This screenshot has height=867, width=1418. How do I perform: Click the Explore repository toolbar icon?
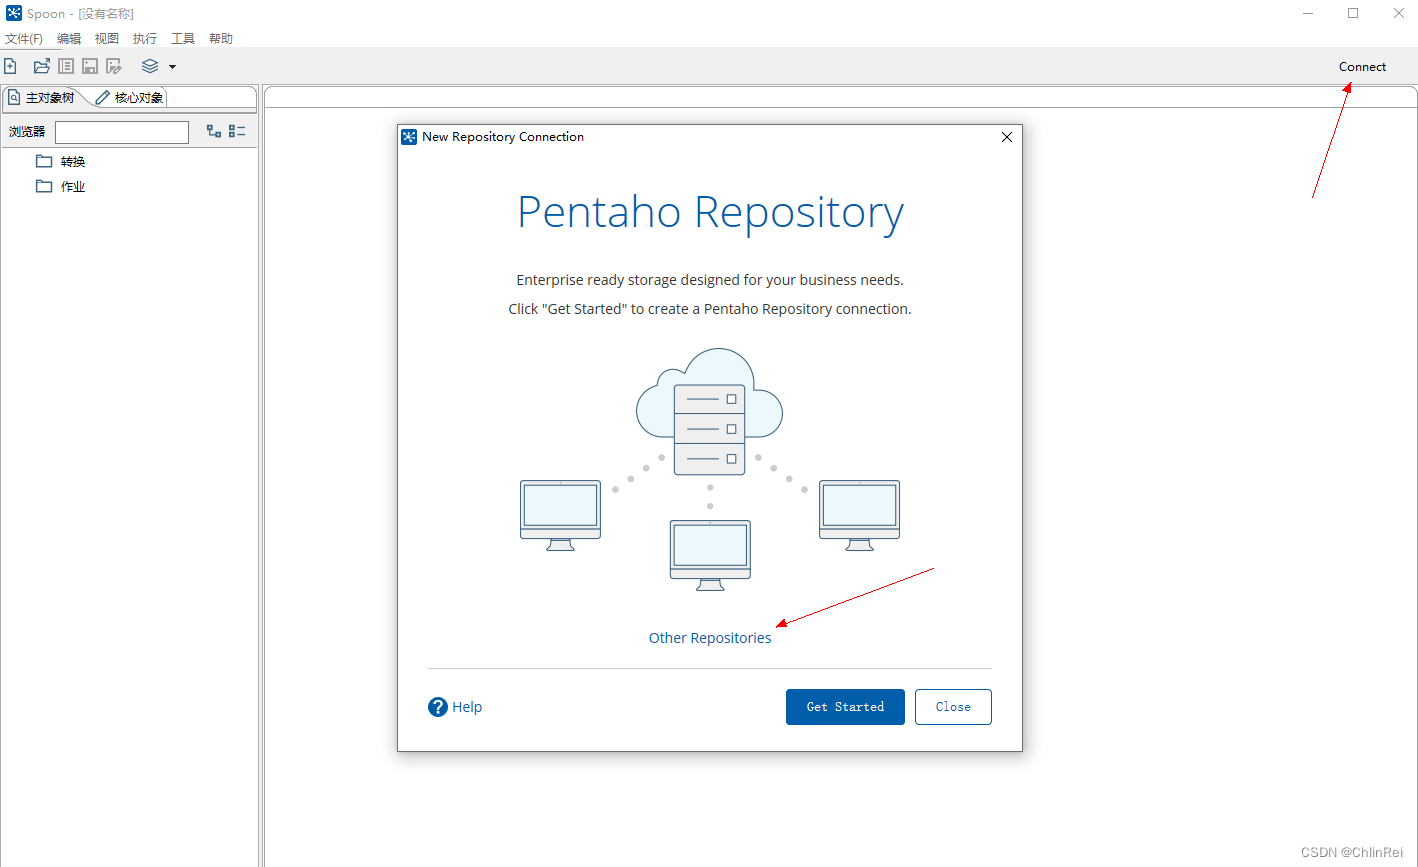[x=66, y=66]
